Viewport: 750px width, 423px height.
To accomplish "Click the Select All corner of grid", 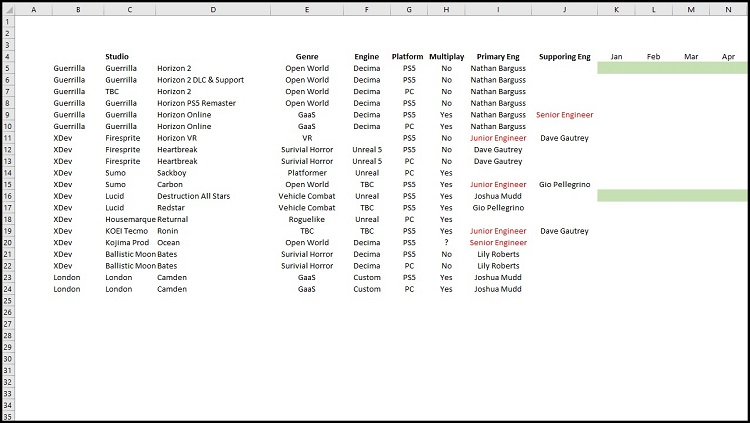I will (9, 10).
